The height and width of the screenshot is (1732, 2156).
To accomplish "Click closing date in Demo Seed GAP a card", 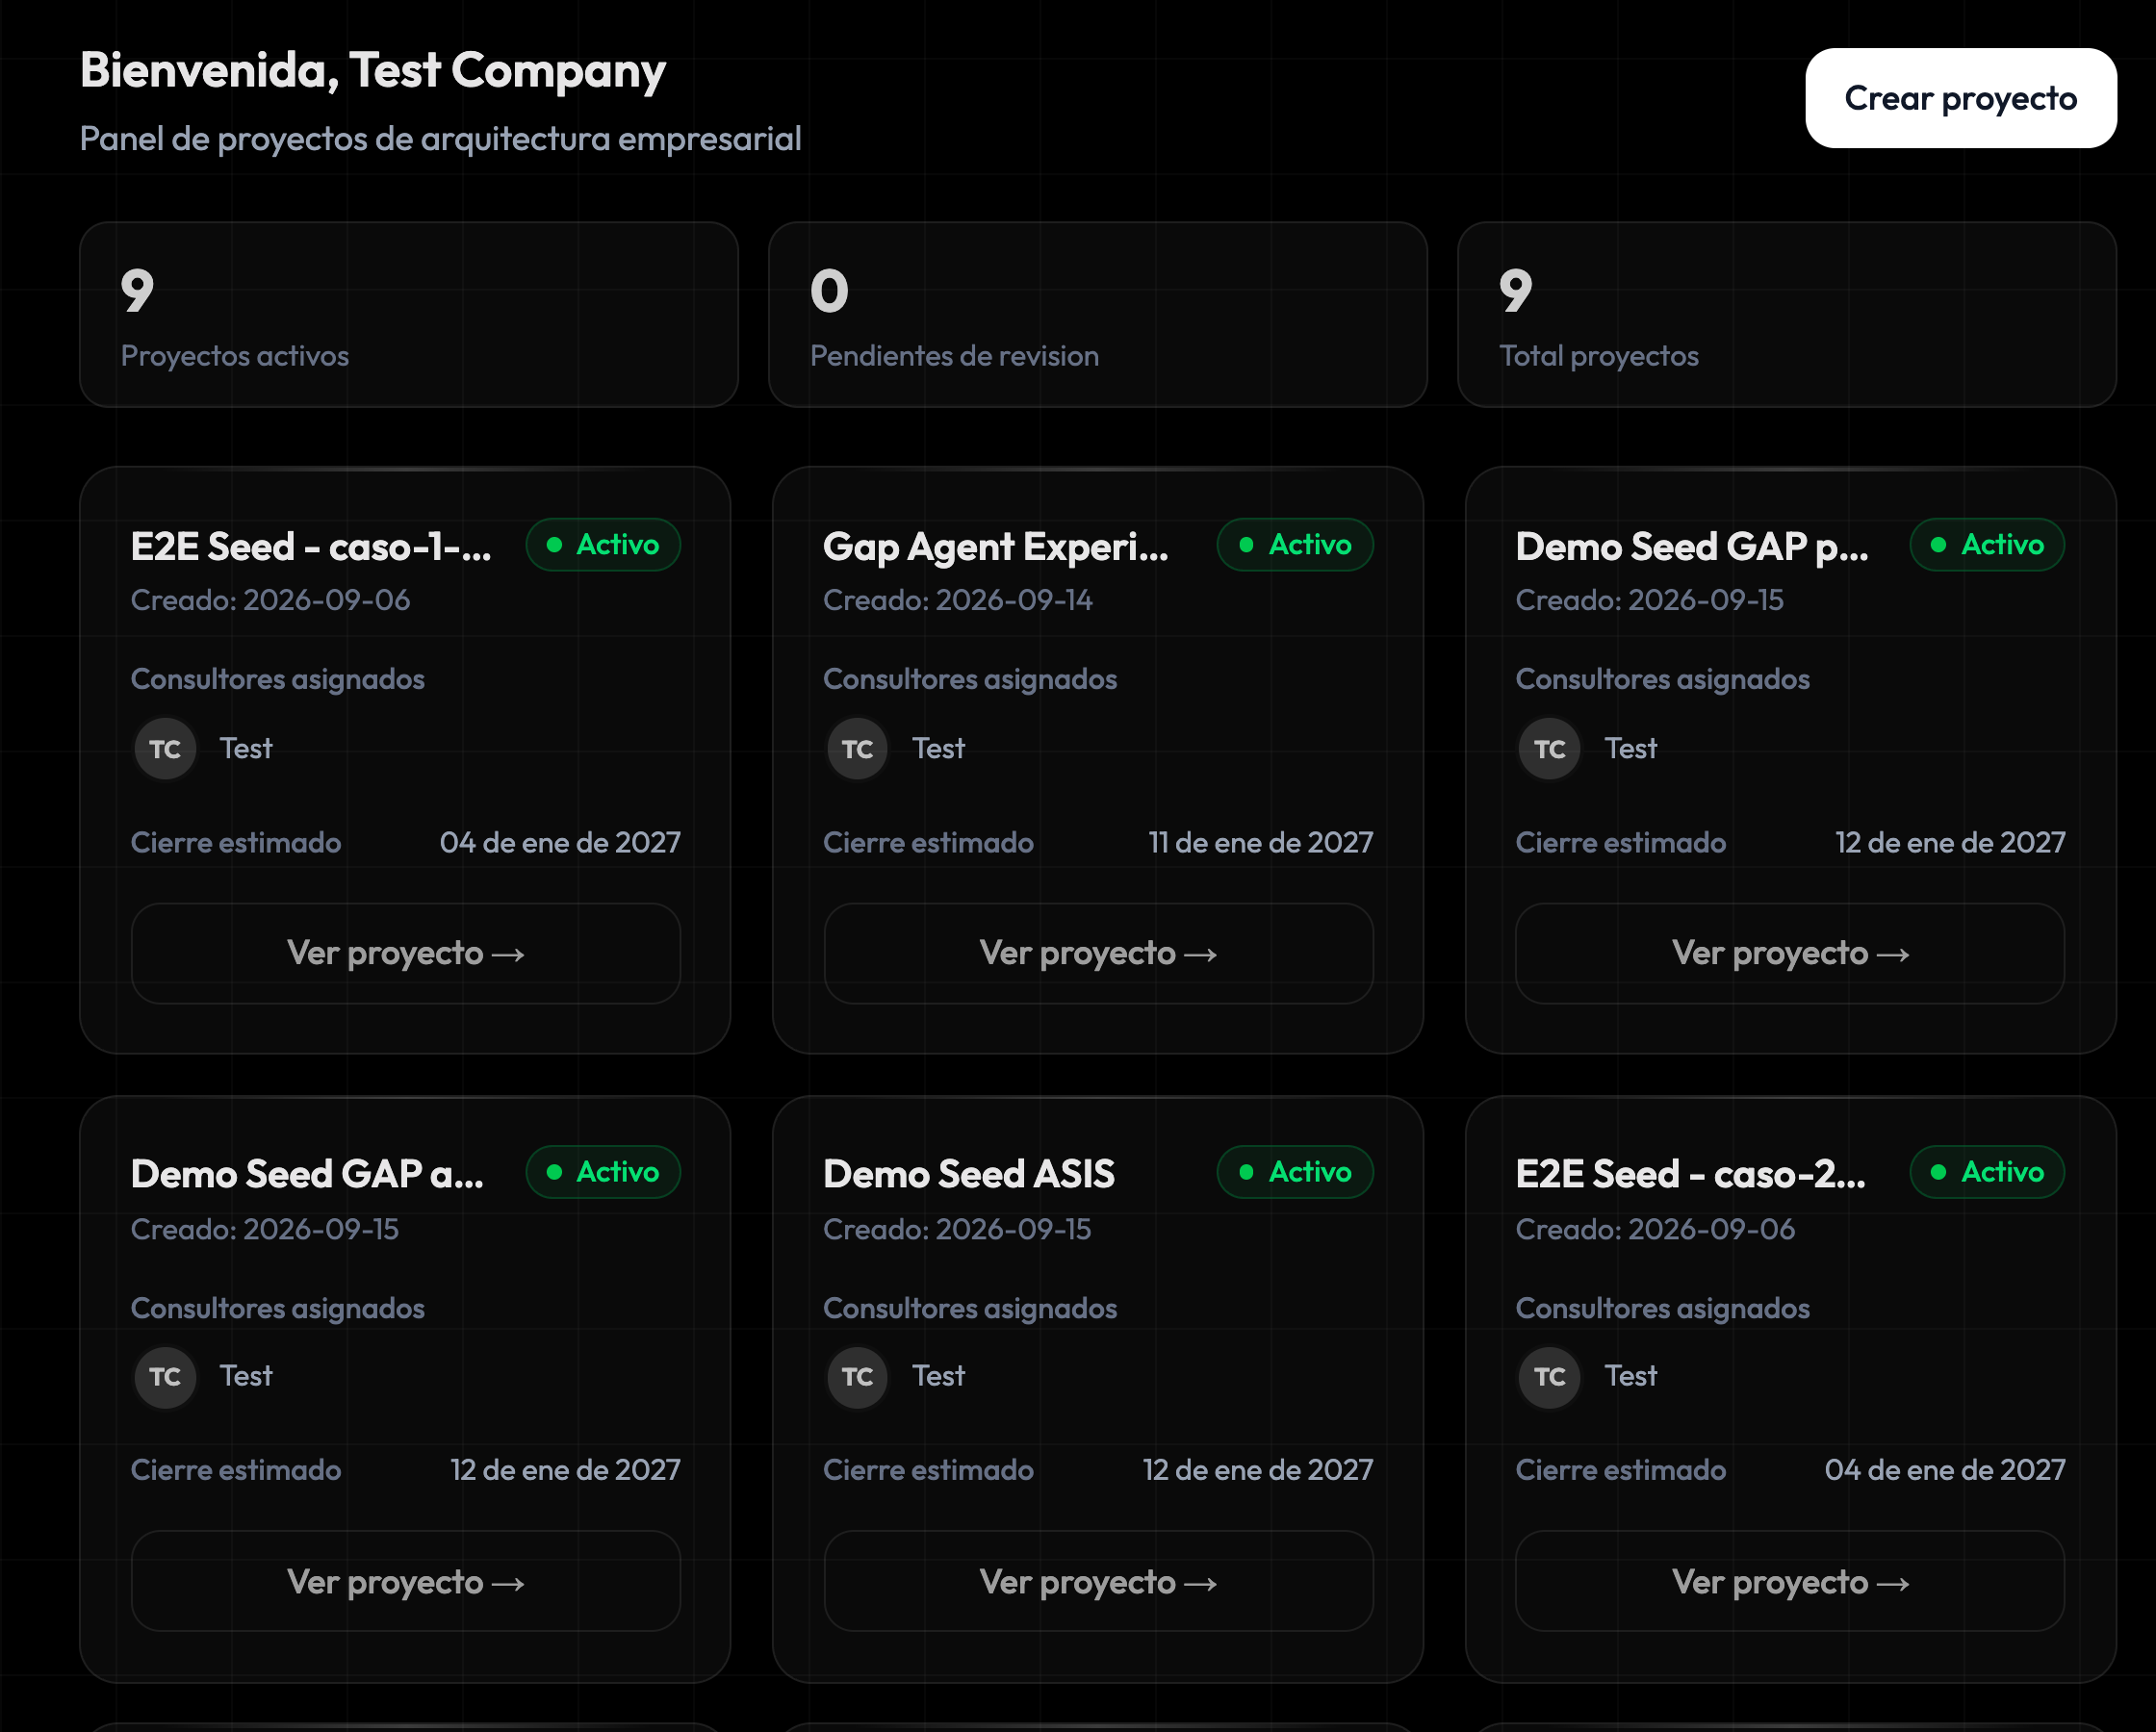I will (x=566, y=1470).
